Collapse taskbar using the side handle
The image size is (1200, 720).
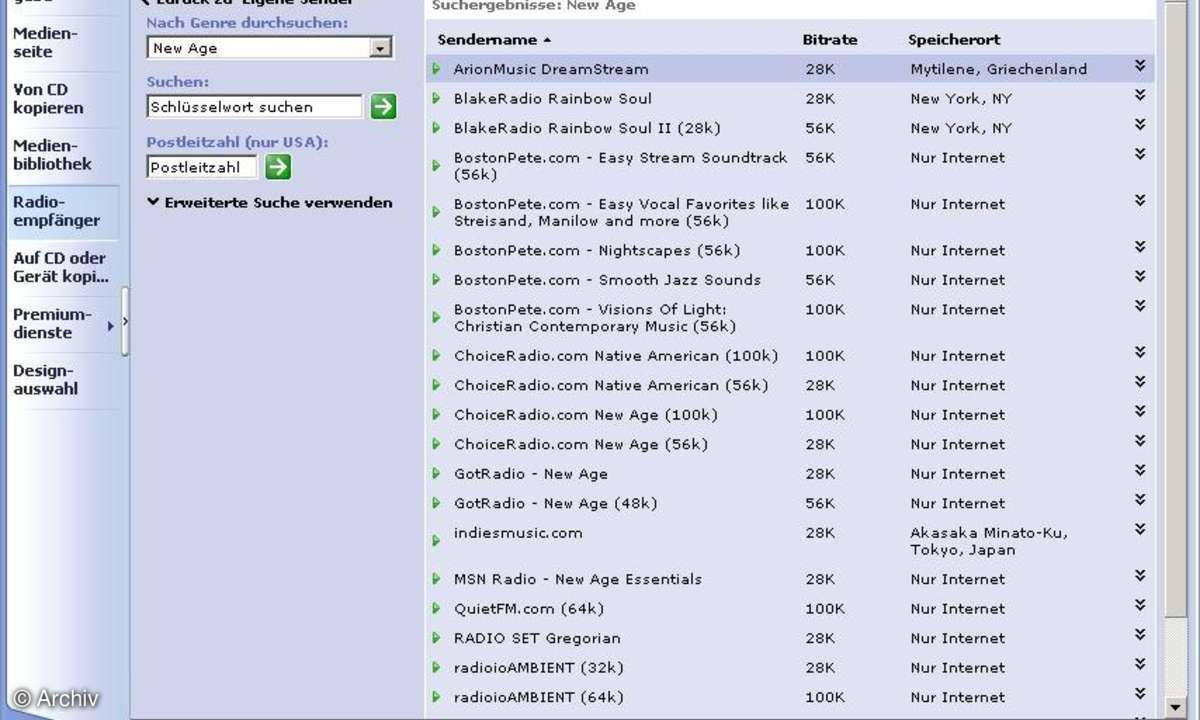125,321
